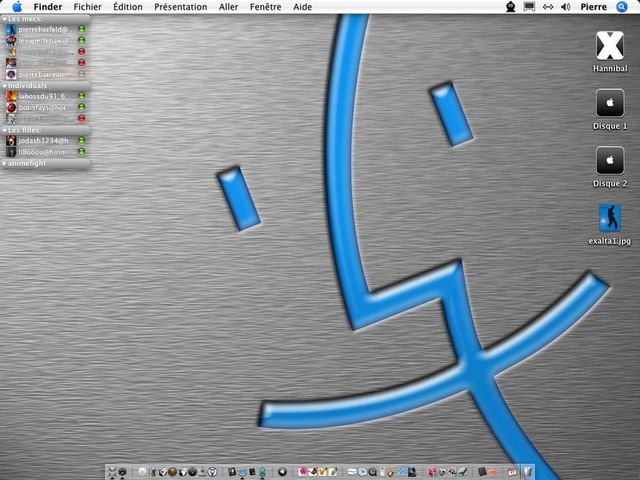Image resolution: width=640 pixels, height=480 pixels.
Task: Select contact pierrebarreau…
Action: point(45,74)
